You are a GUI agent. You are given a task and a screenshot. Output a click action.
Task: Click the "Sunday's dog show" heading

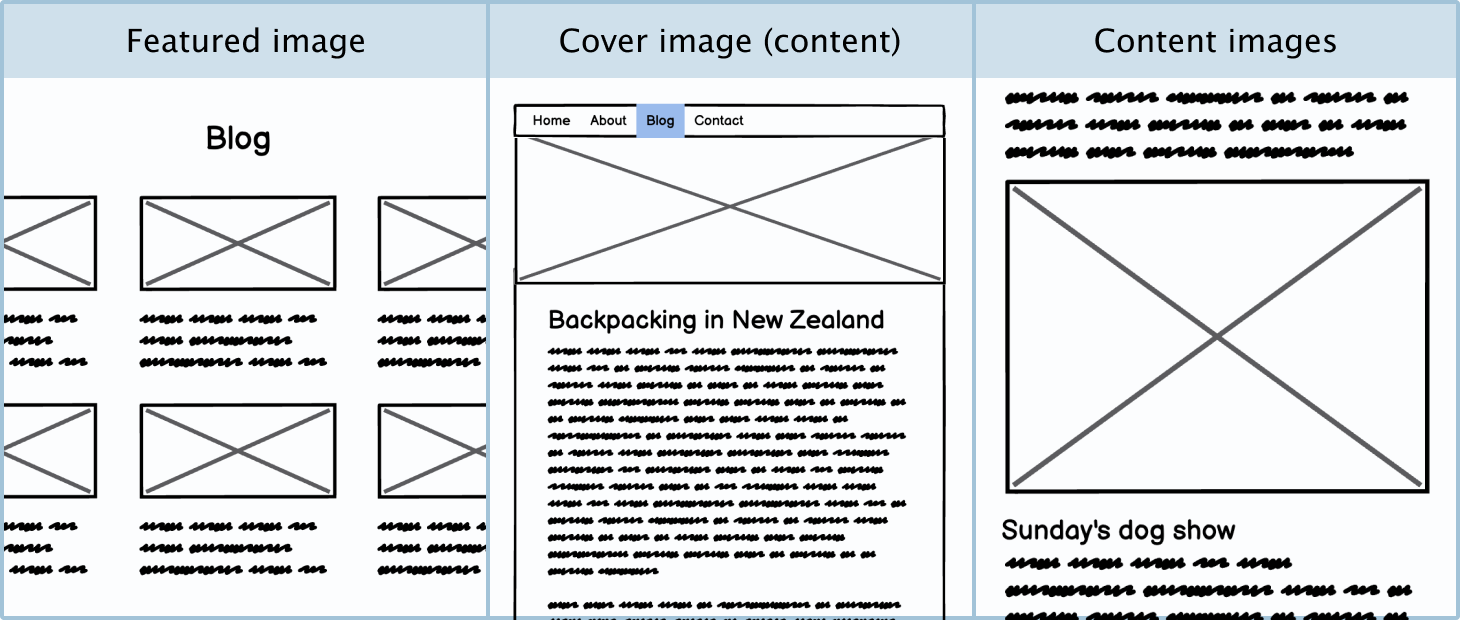coord(1118,530)
